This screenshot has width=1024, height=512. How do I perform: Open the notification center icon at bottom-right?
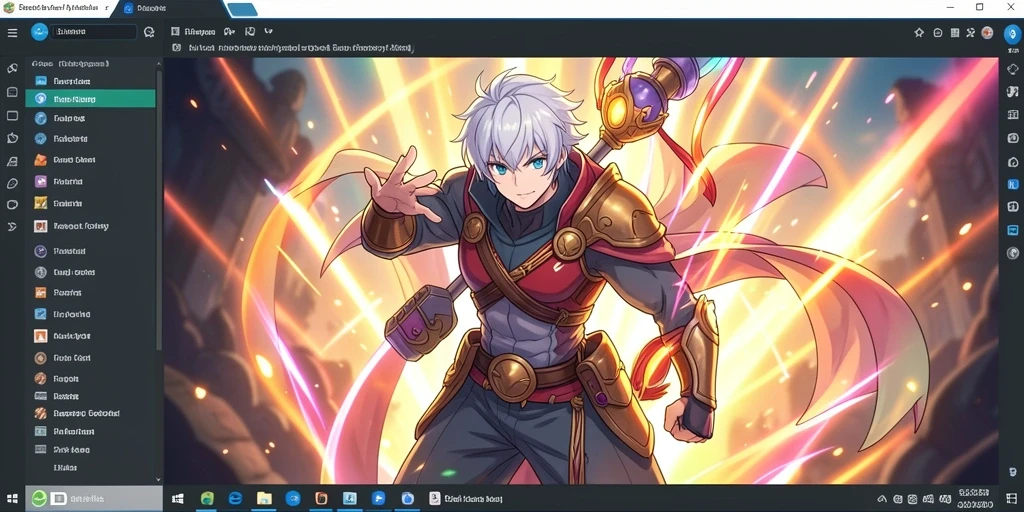[x=1012, y=499]
